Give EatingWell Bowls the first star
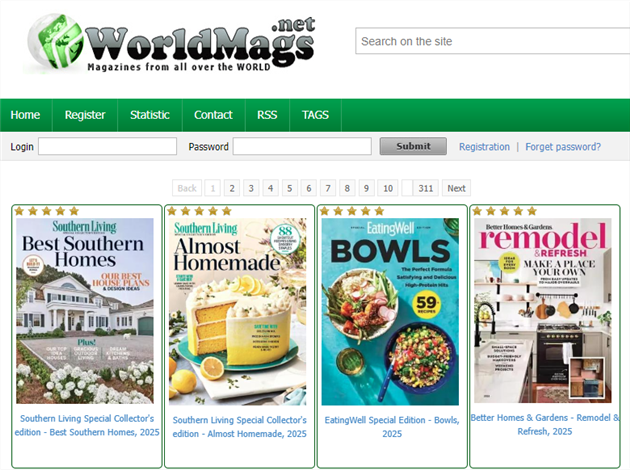Screen dimensions: 630x470 325,211
